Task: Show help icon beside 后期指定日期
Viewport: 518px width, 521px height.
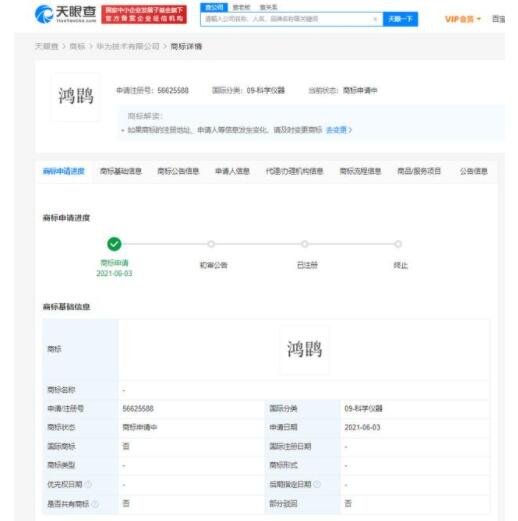Action: (x=317, y=484)
